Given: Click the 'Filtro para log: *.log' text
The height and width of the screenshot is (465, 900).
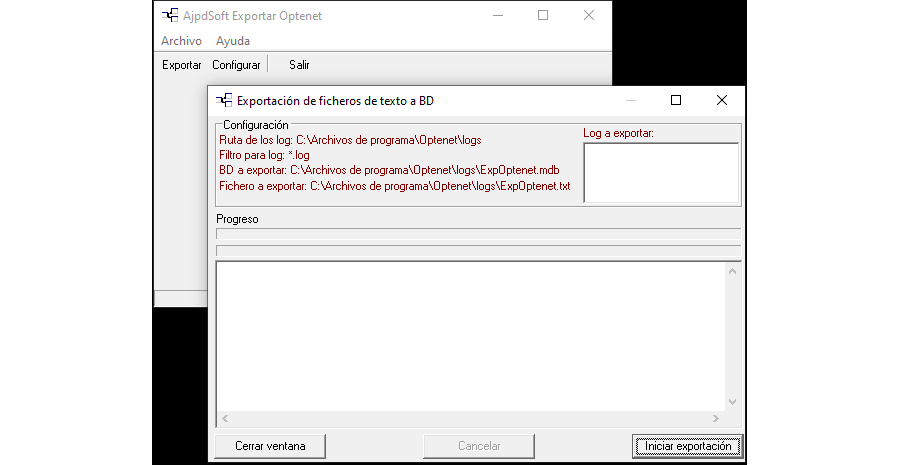Looking at the screenshot, I should click(264, 155).
